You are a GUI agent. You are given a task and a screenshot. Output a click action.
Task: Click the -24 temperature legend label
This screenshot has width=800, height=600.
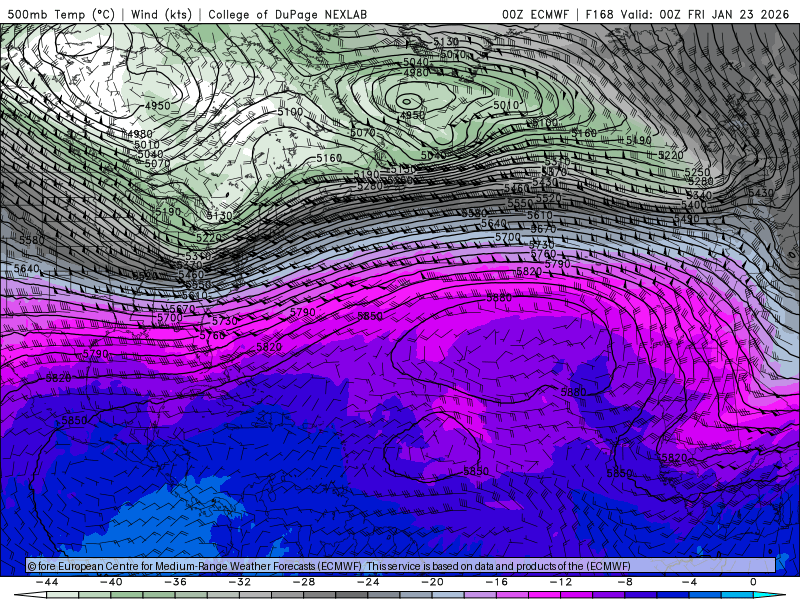click(x=368, y=582)
